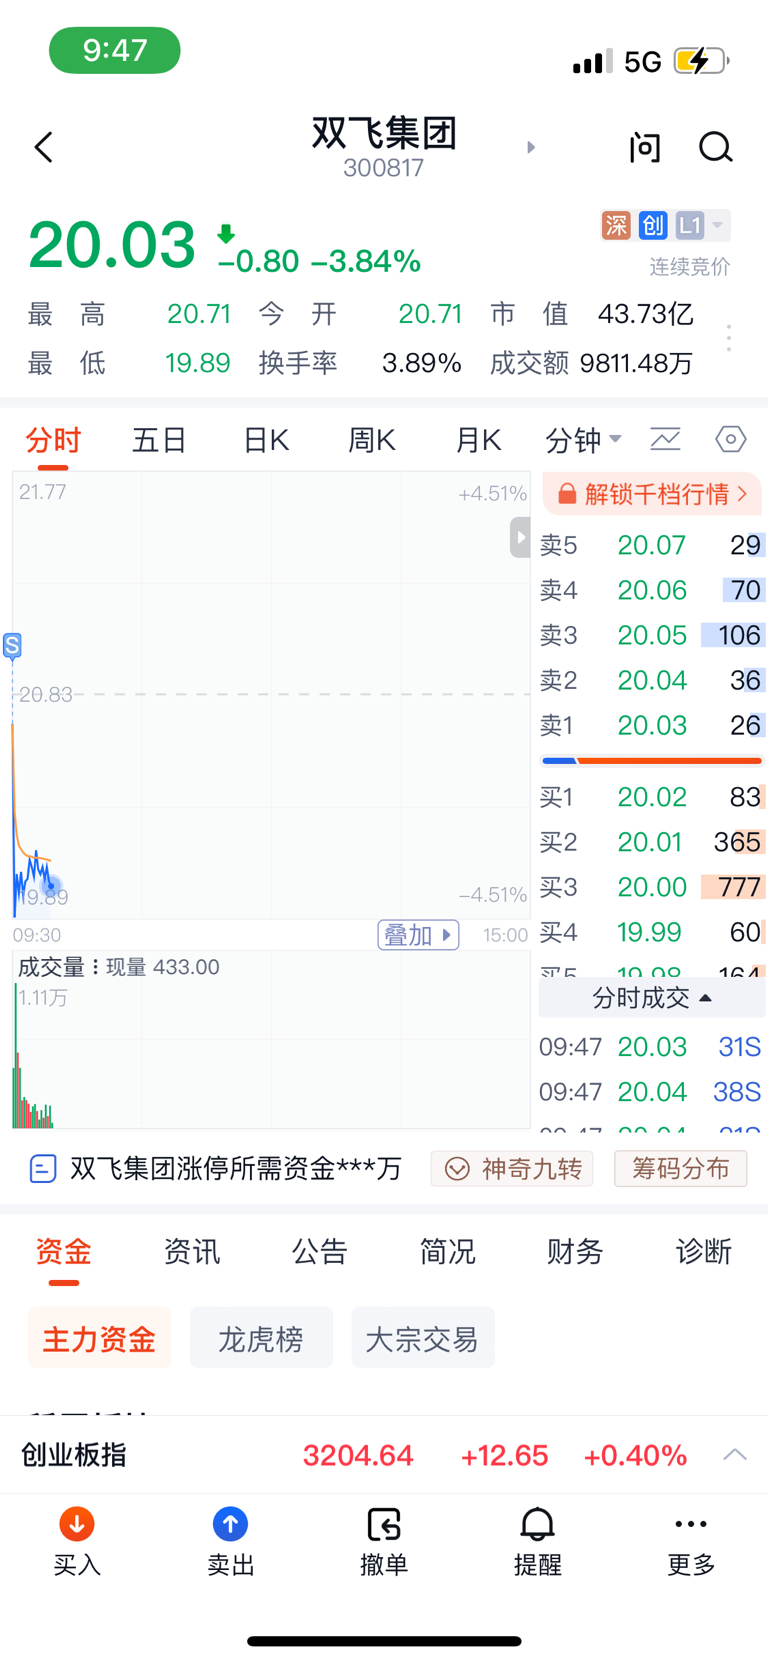Tap the news document icon
Image resolution: width=768 pixels, height=1663 pixels.
coord(43,1168)
